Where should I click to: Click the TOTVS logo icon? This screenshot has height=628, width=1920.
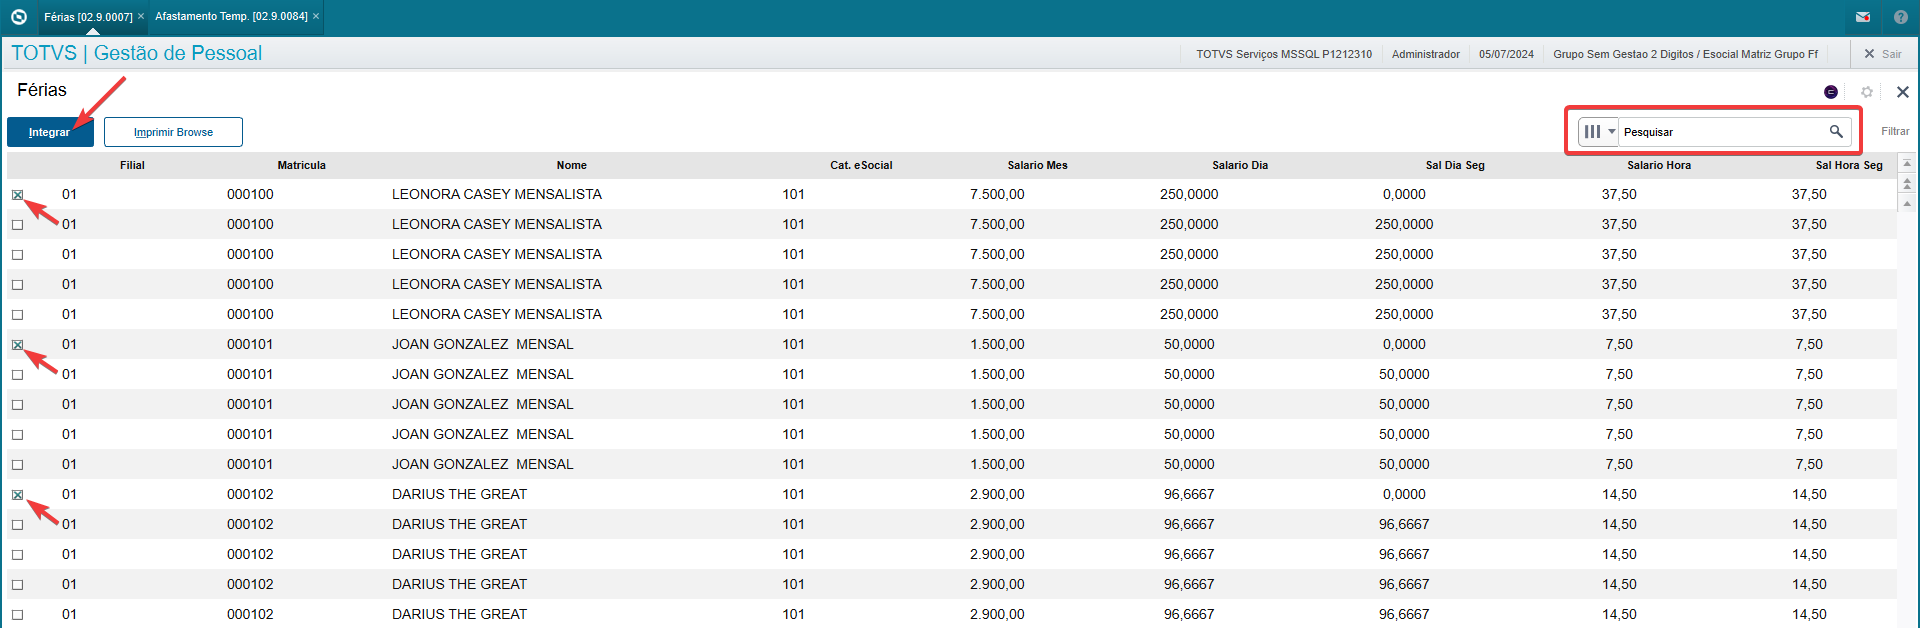click(18, 17)
